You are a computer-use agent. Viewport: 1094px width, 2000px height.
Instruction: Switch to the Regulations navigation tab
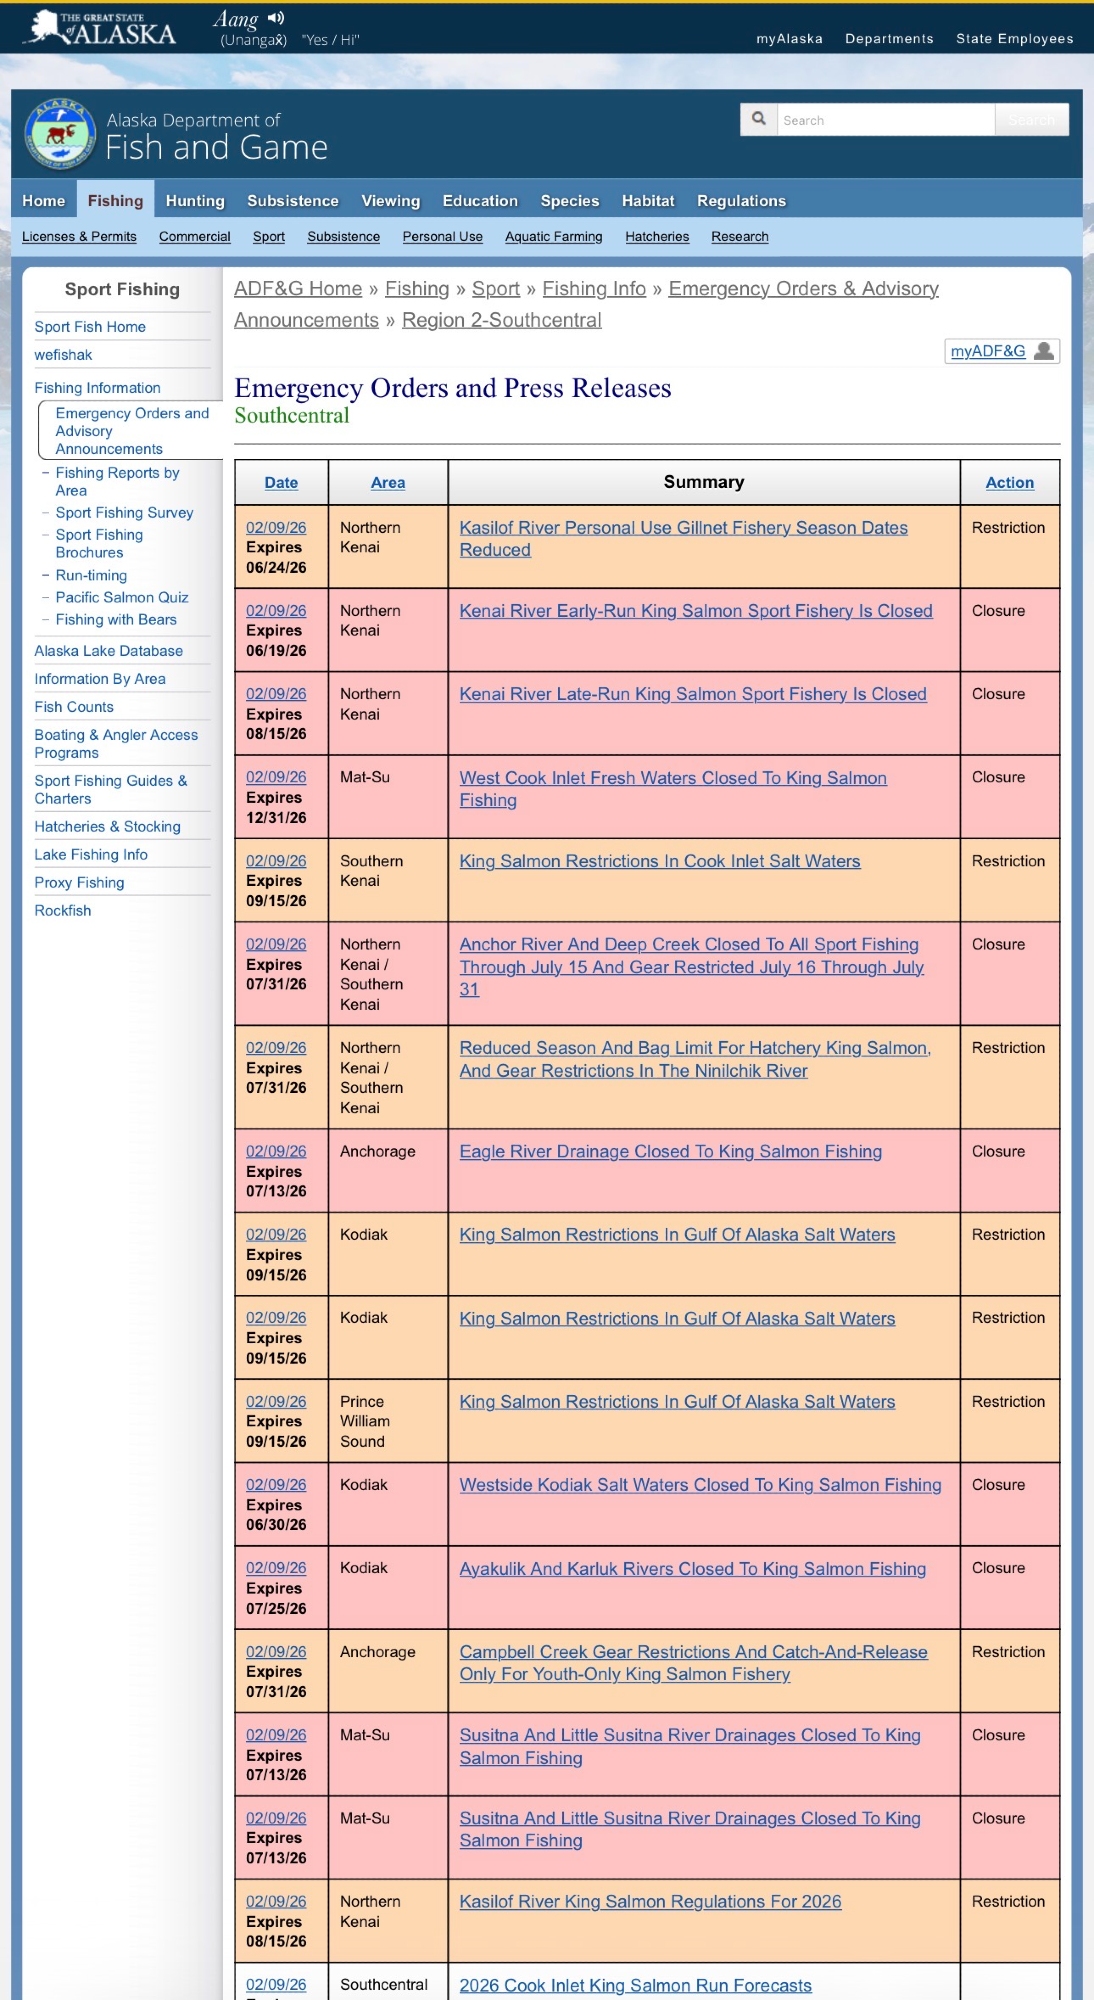coord(741,201)
